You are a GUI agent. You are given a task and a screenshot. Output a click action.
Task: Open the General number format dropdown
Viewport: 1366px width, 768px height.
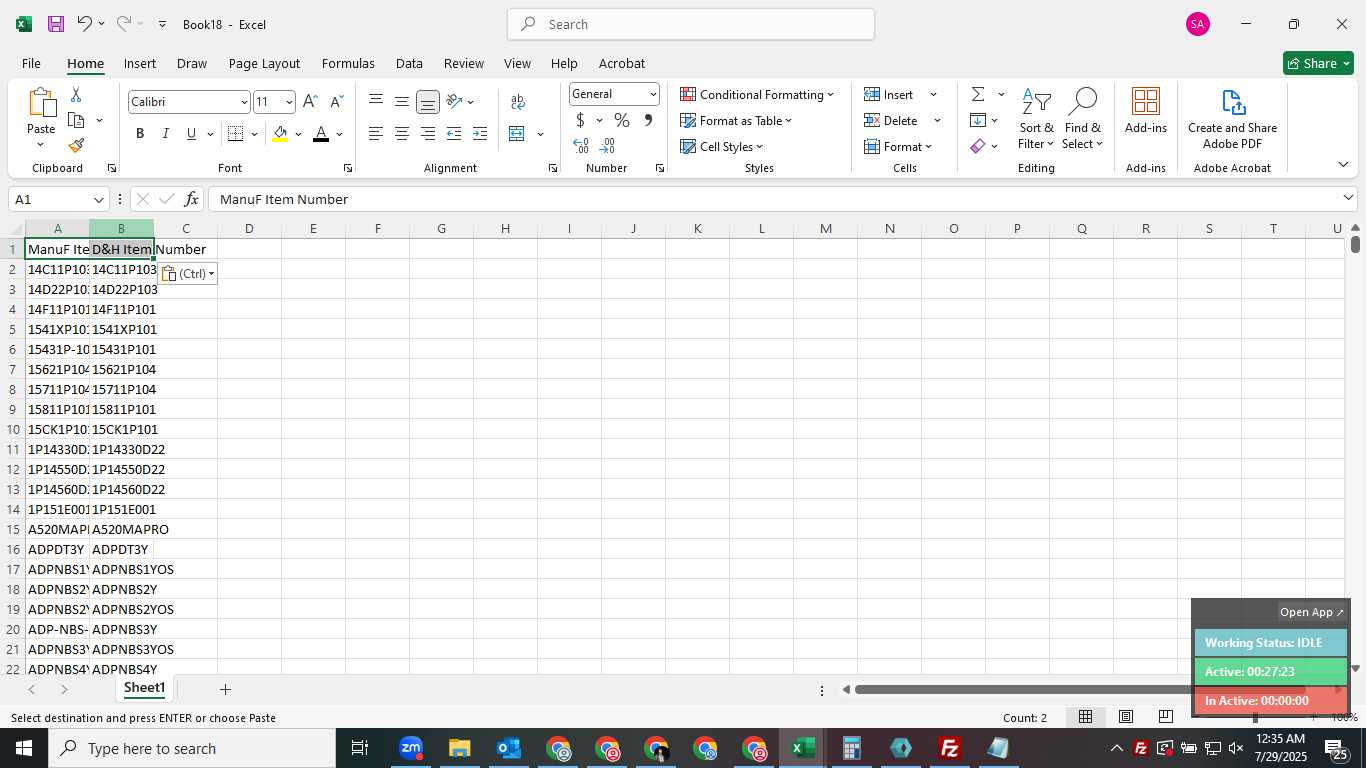pos(653,94)
